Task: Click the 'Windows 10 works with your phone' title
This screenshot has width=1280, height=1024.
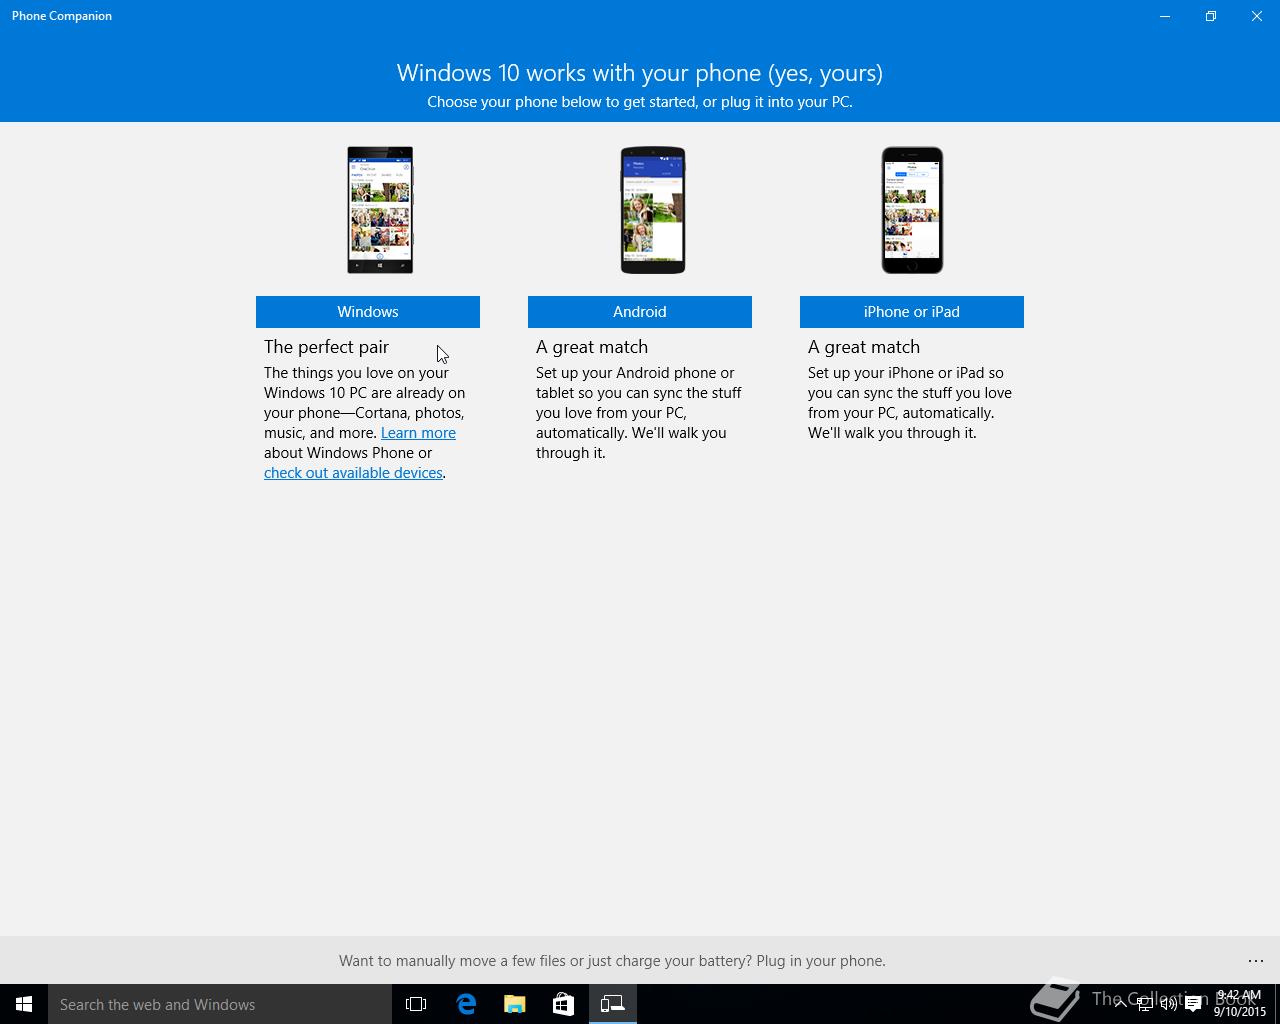Action: (640, 73)
